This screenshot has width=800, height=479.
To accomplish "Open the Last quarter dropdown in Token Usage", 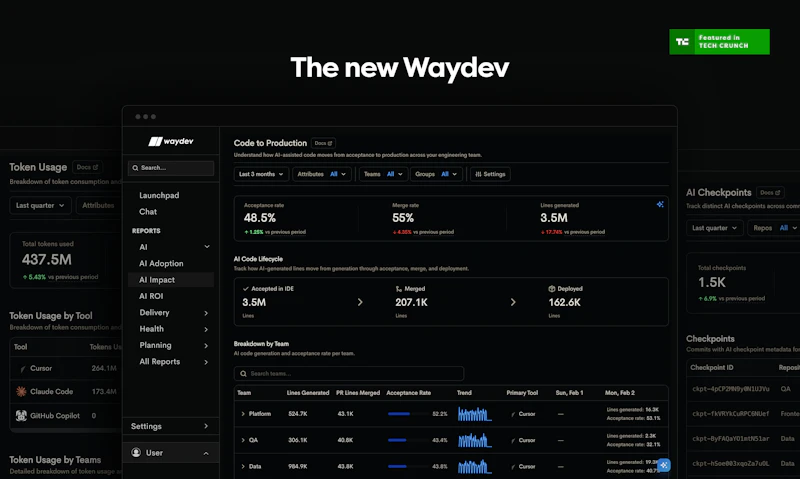I will click(x=40, y=205).
